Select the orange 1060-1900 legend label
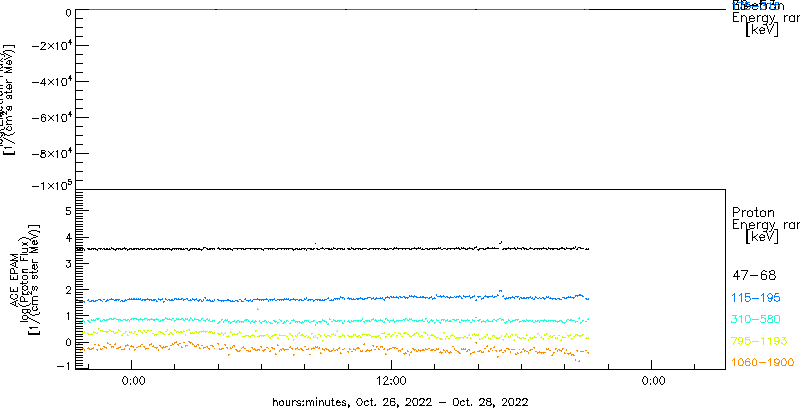 pyautogui.click(x=763, y=362)
